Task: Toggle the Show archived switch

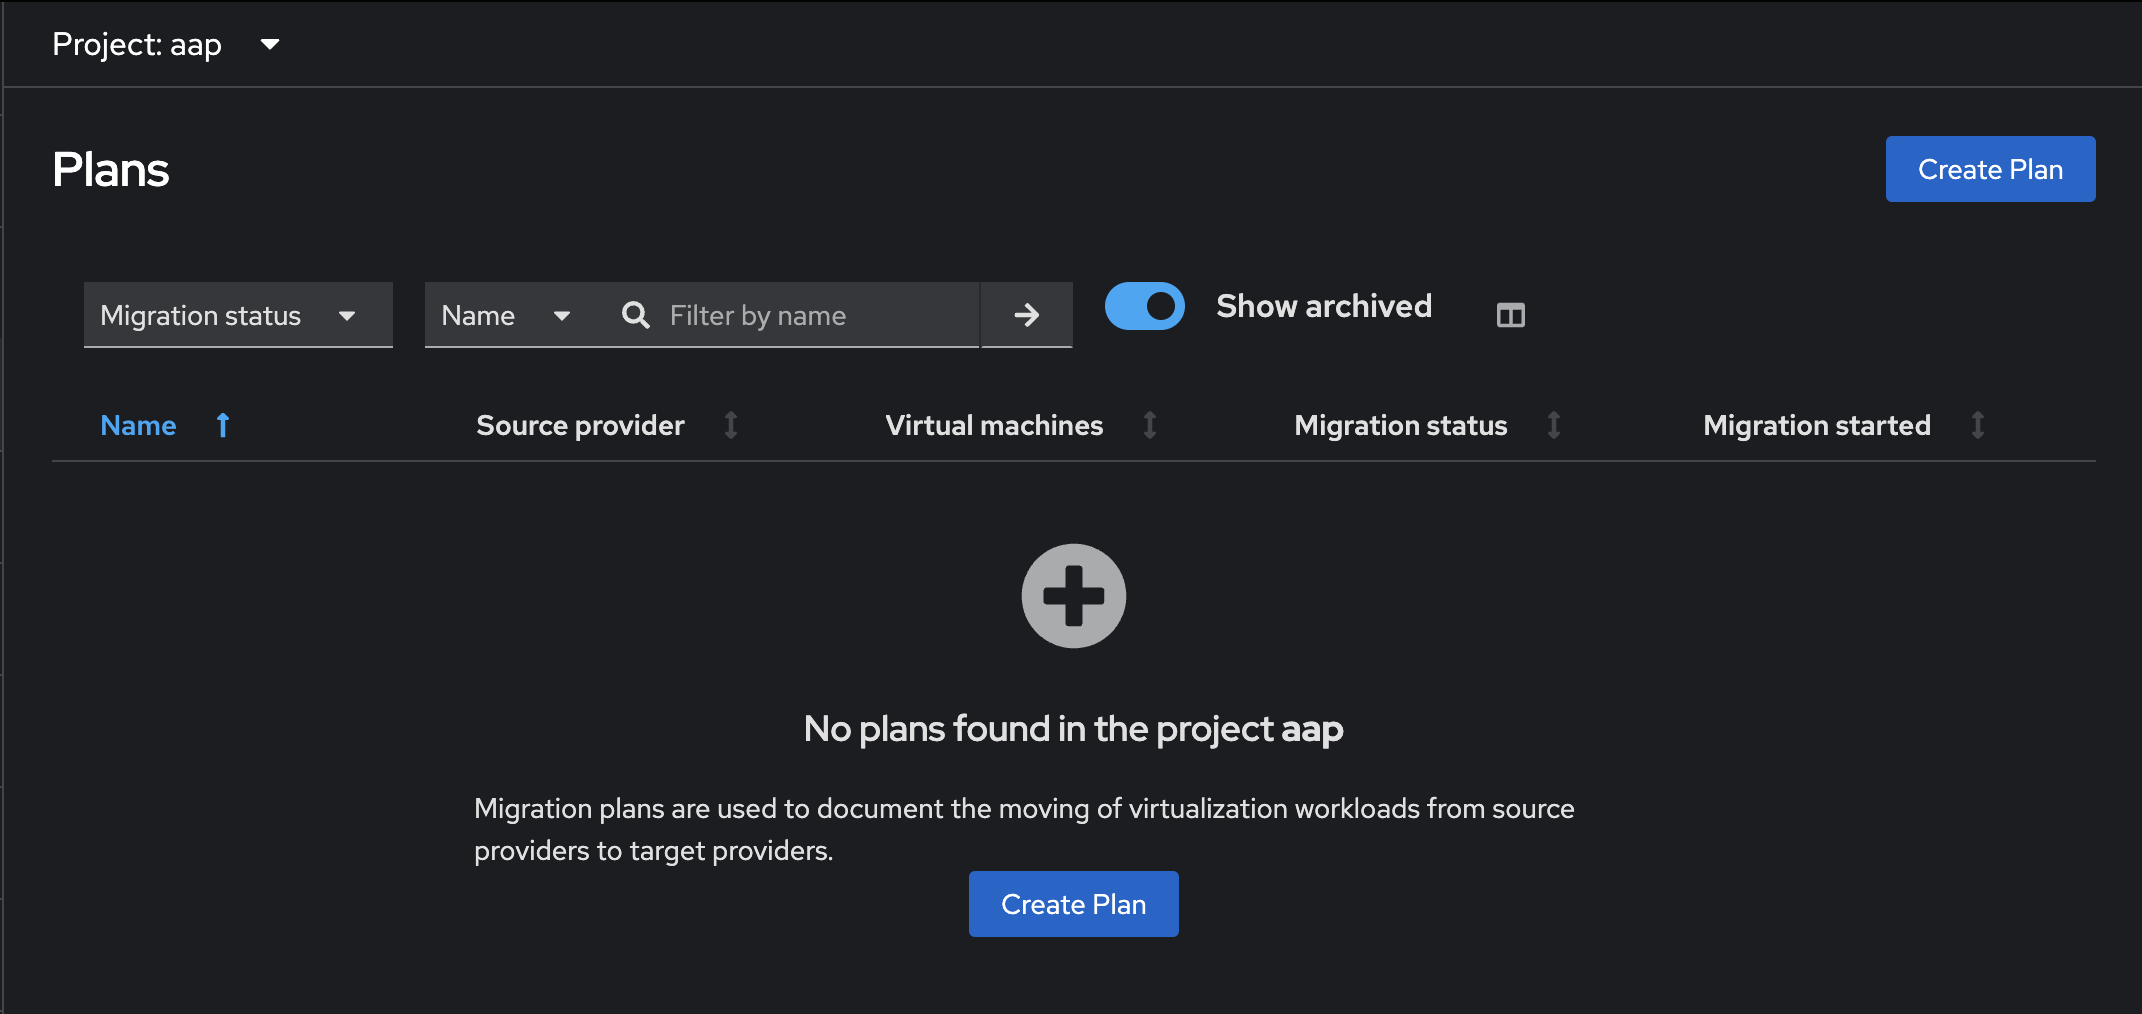Action: [1144, 306]
